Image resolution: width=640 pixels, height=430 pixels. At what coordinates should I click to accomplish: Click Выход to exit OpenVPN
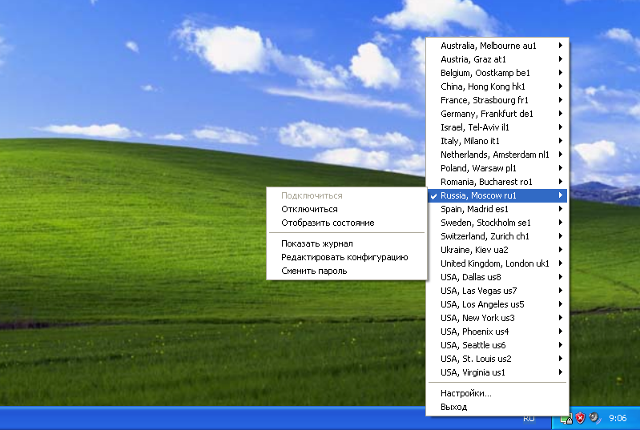point(497,407)
